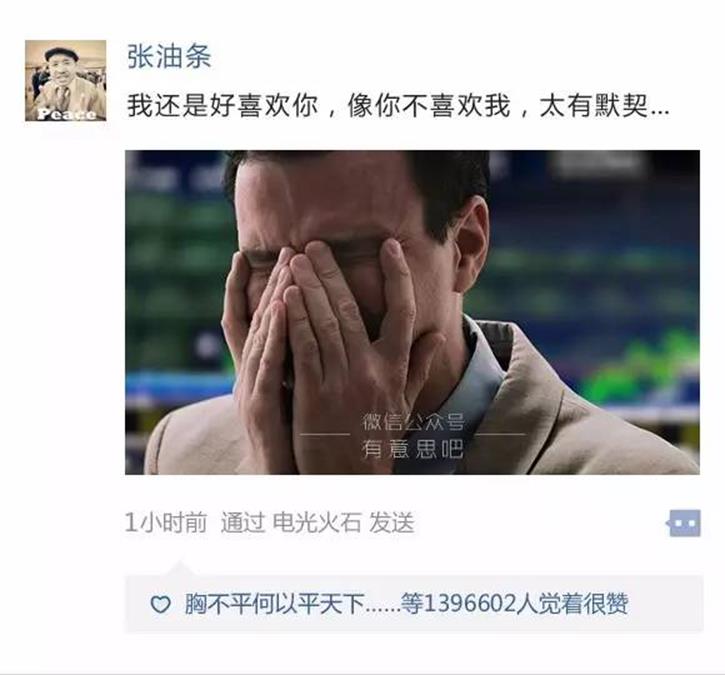Screen dimensions: 725x675
Task: Open the username 张油条
Action: pyautogui.click(x=169, y=56)
